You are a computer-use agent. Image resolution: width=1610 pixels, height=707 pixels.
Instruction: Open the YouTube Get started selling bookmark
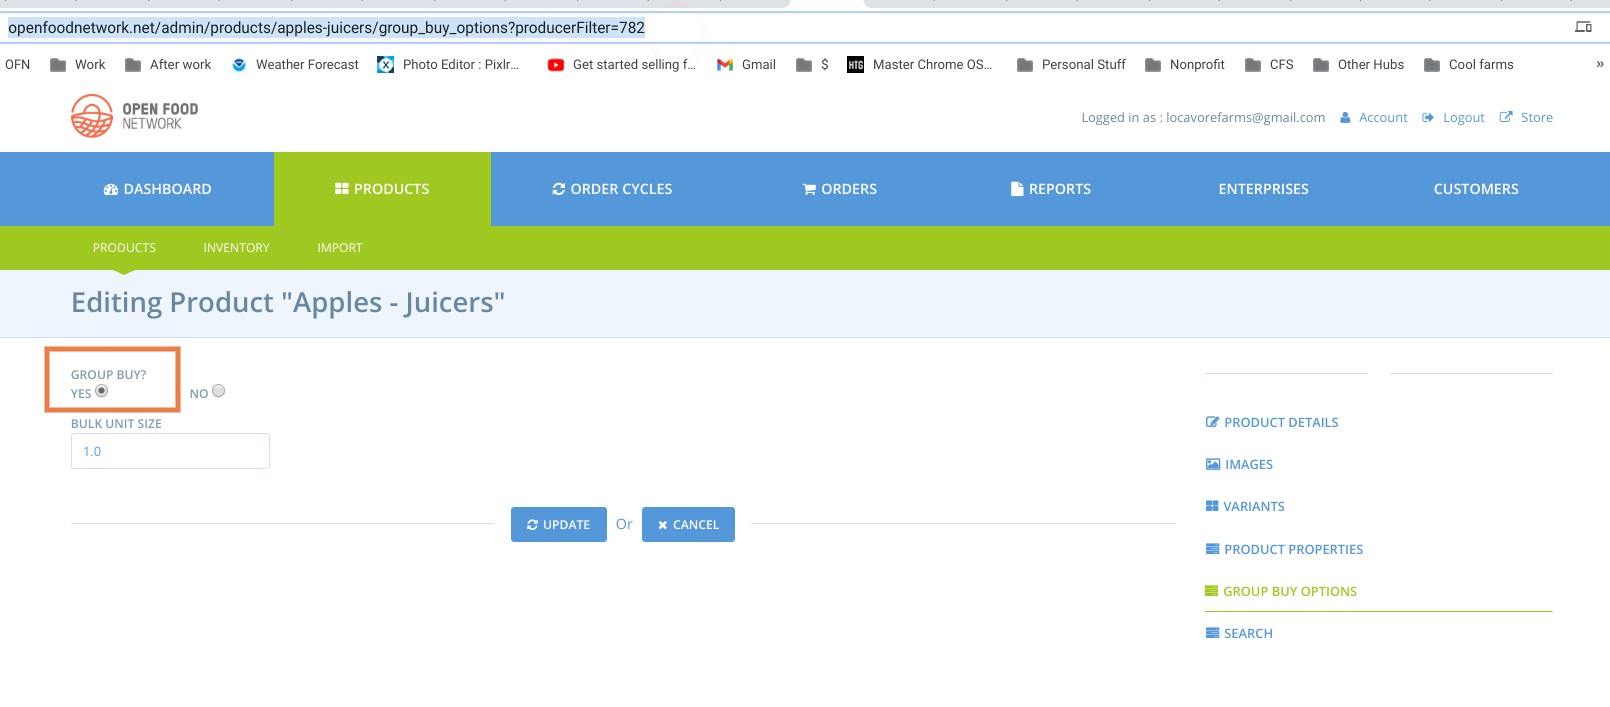621,64
